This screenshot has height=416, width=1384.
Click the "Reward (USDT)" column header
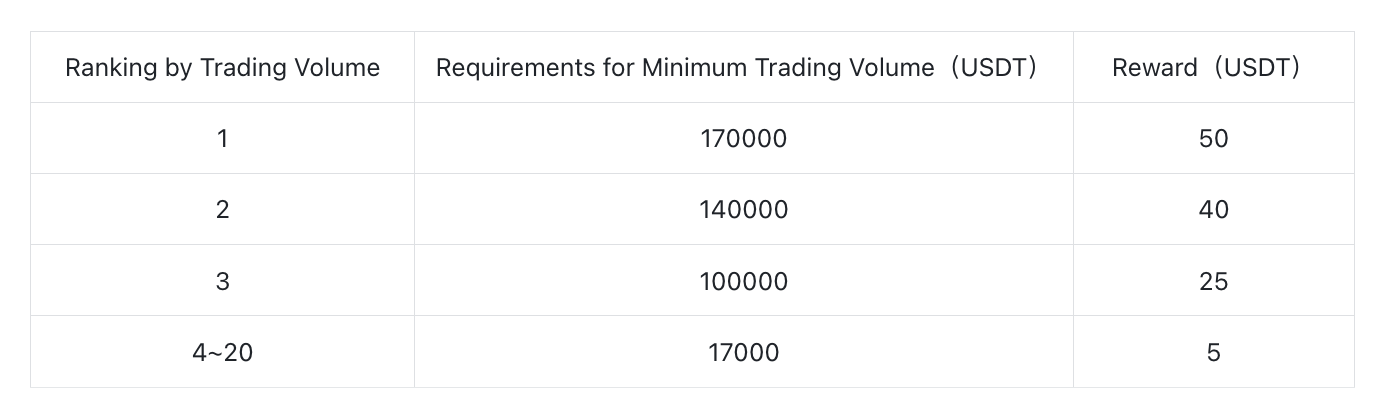pyautogui.click(x=1213, y=68)
